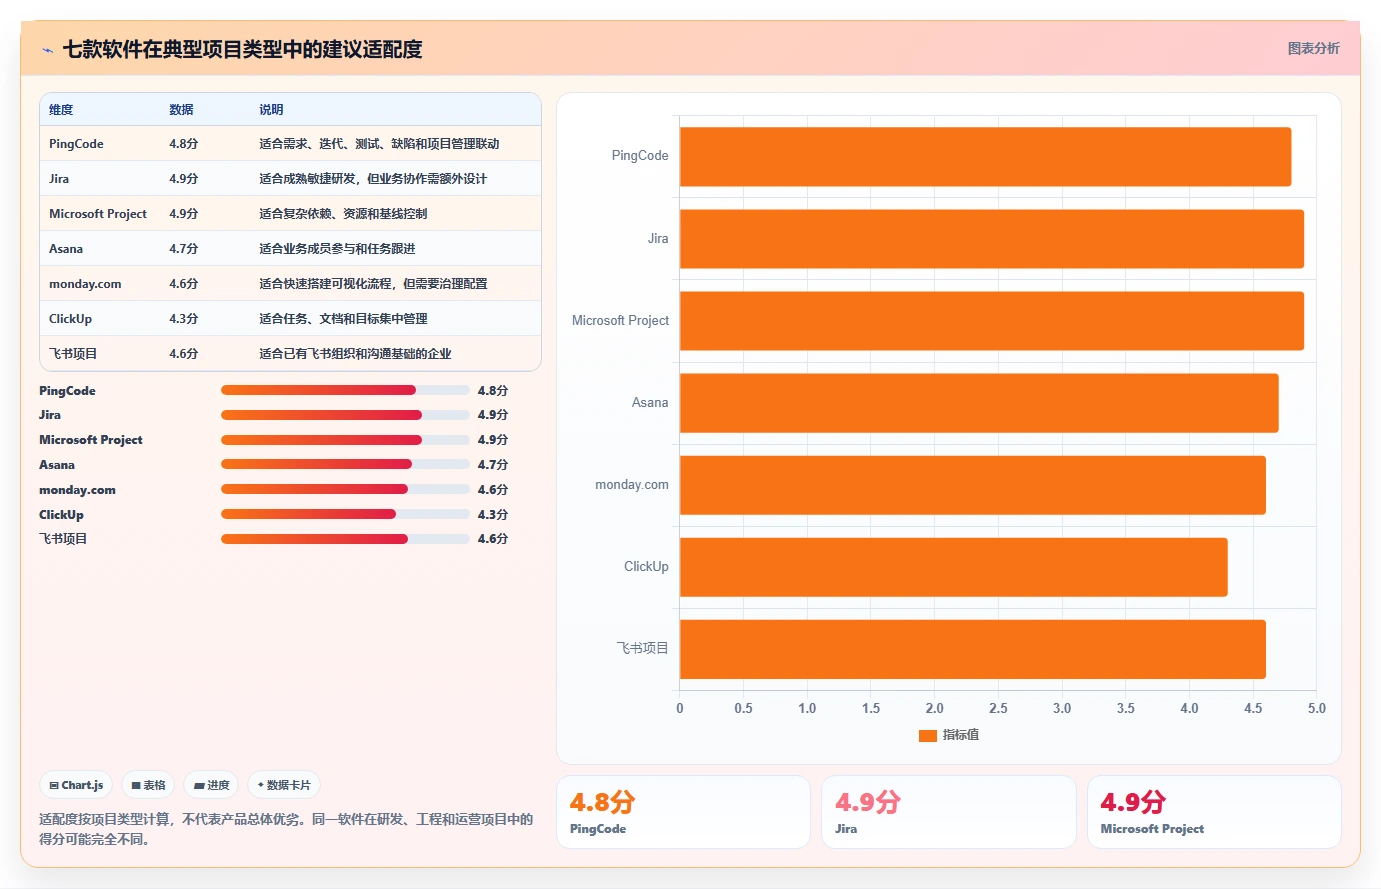Click the 0 tick on the chart x-axis
This screenshot has width=1381, height=889.
pyautogui.click(x=680, y=708)
